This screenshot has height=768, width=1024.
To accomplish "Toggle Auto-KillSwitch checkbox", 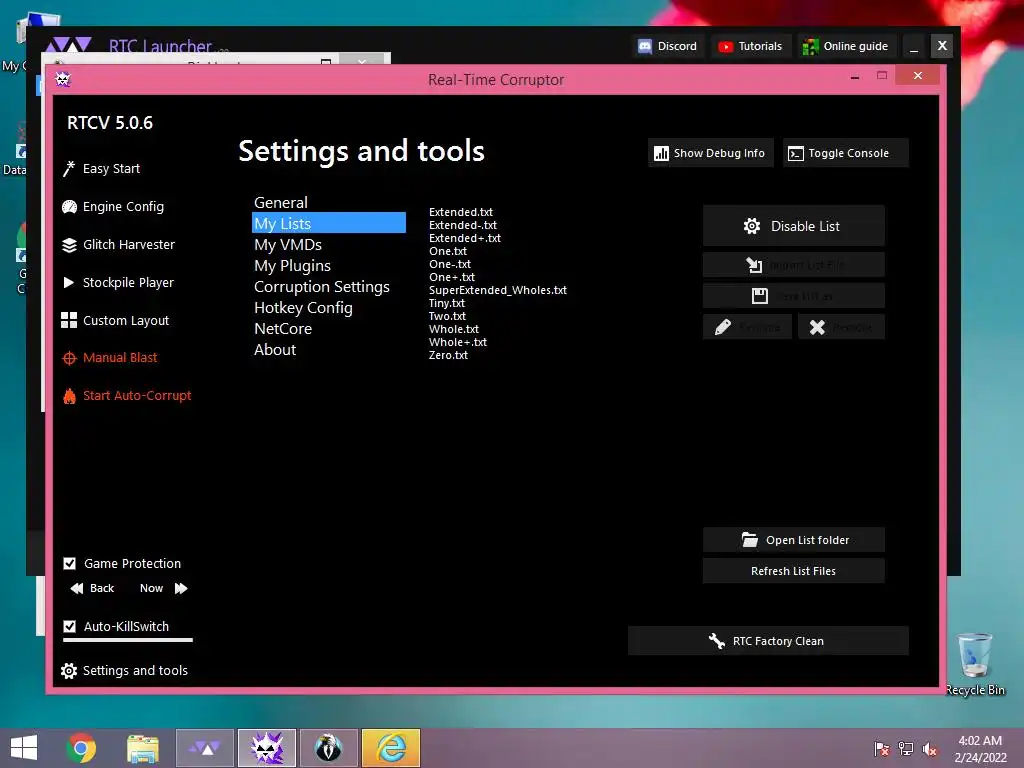I will (x=69, y=626).
